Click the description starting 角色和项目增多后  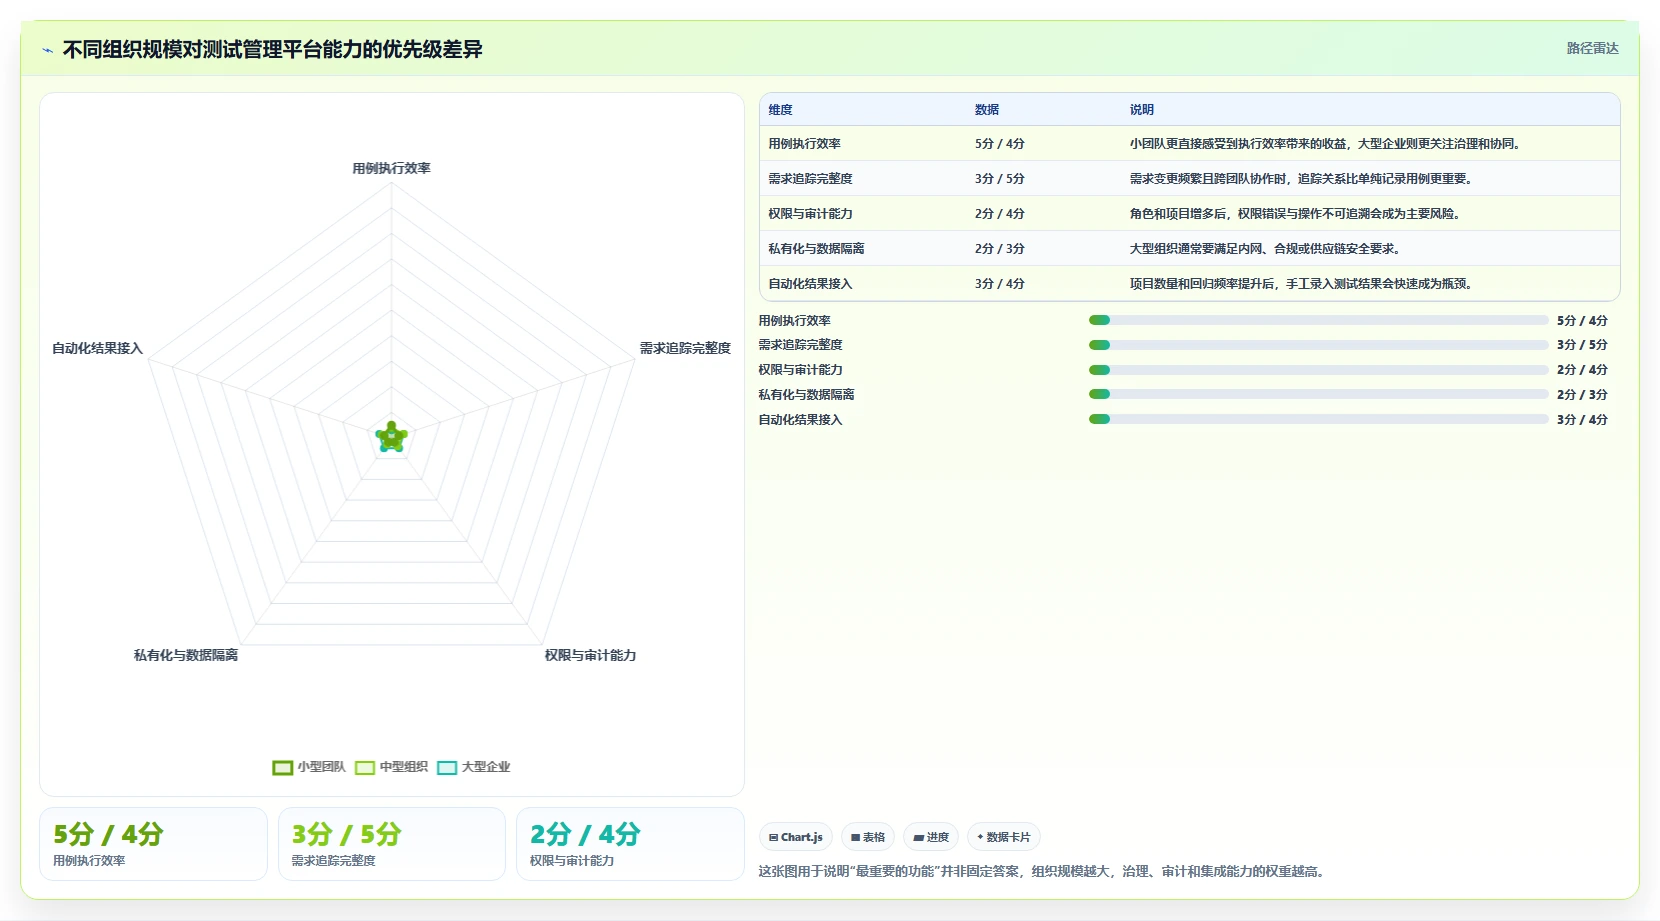(1295, 214)
